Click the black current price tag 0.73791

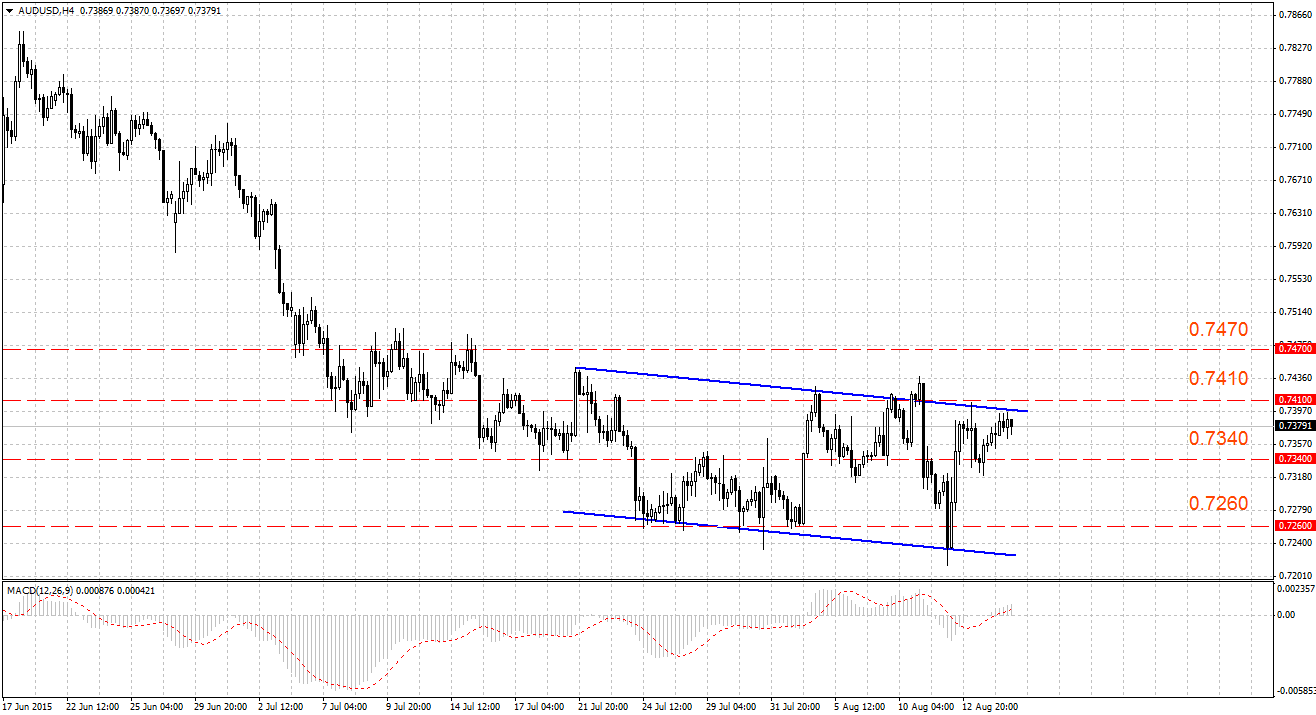(1295, 426)
